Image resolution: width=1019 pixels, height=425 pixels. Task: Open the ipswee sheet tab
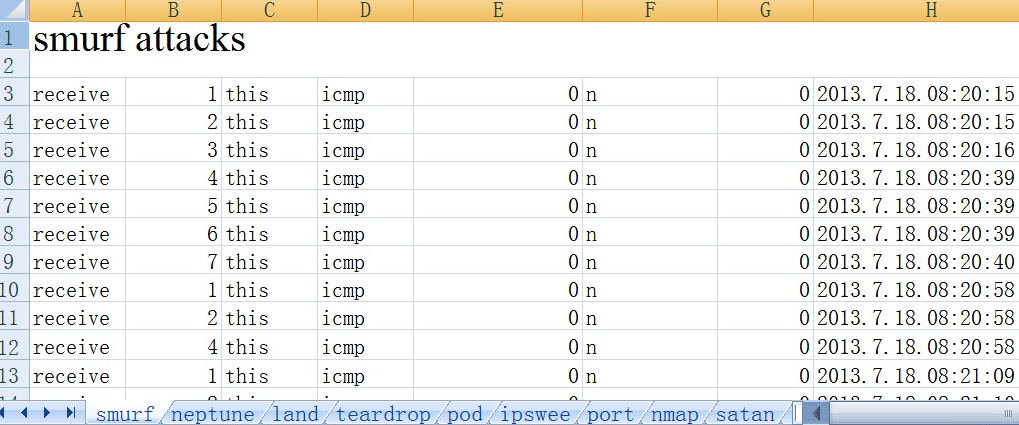(537, 414)
